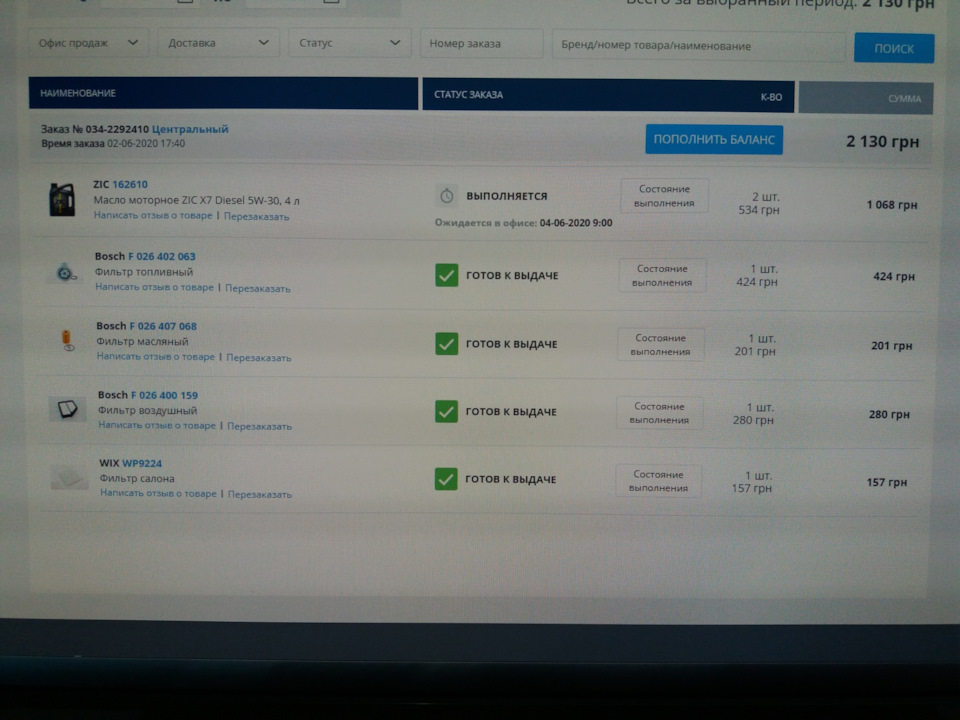Reorder the Фильтр топливный item

[257, 288]
